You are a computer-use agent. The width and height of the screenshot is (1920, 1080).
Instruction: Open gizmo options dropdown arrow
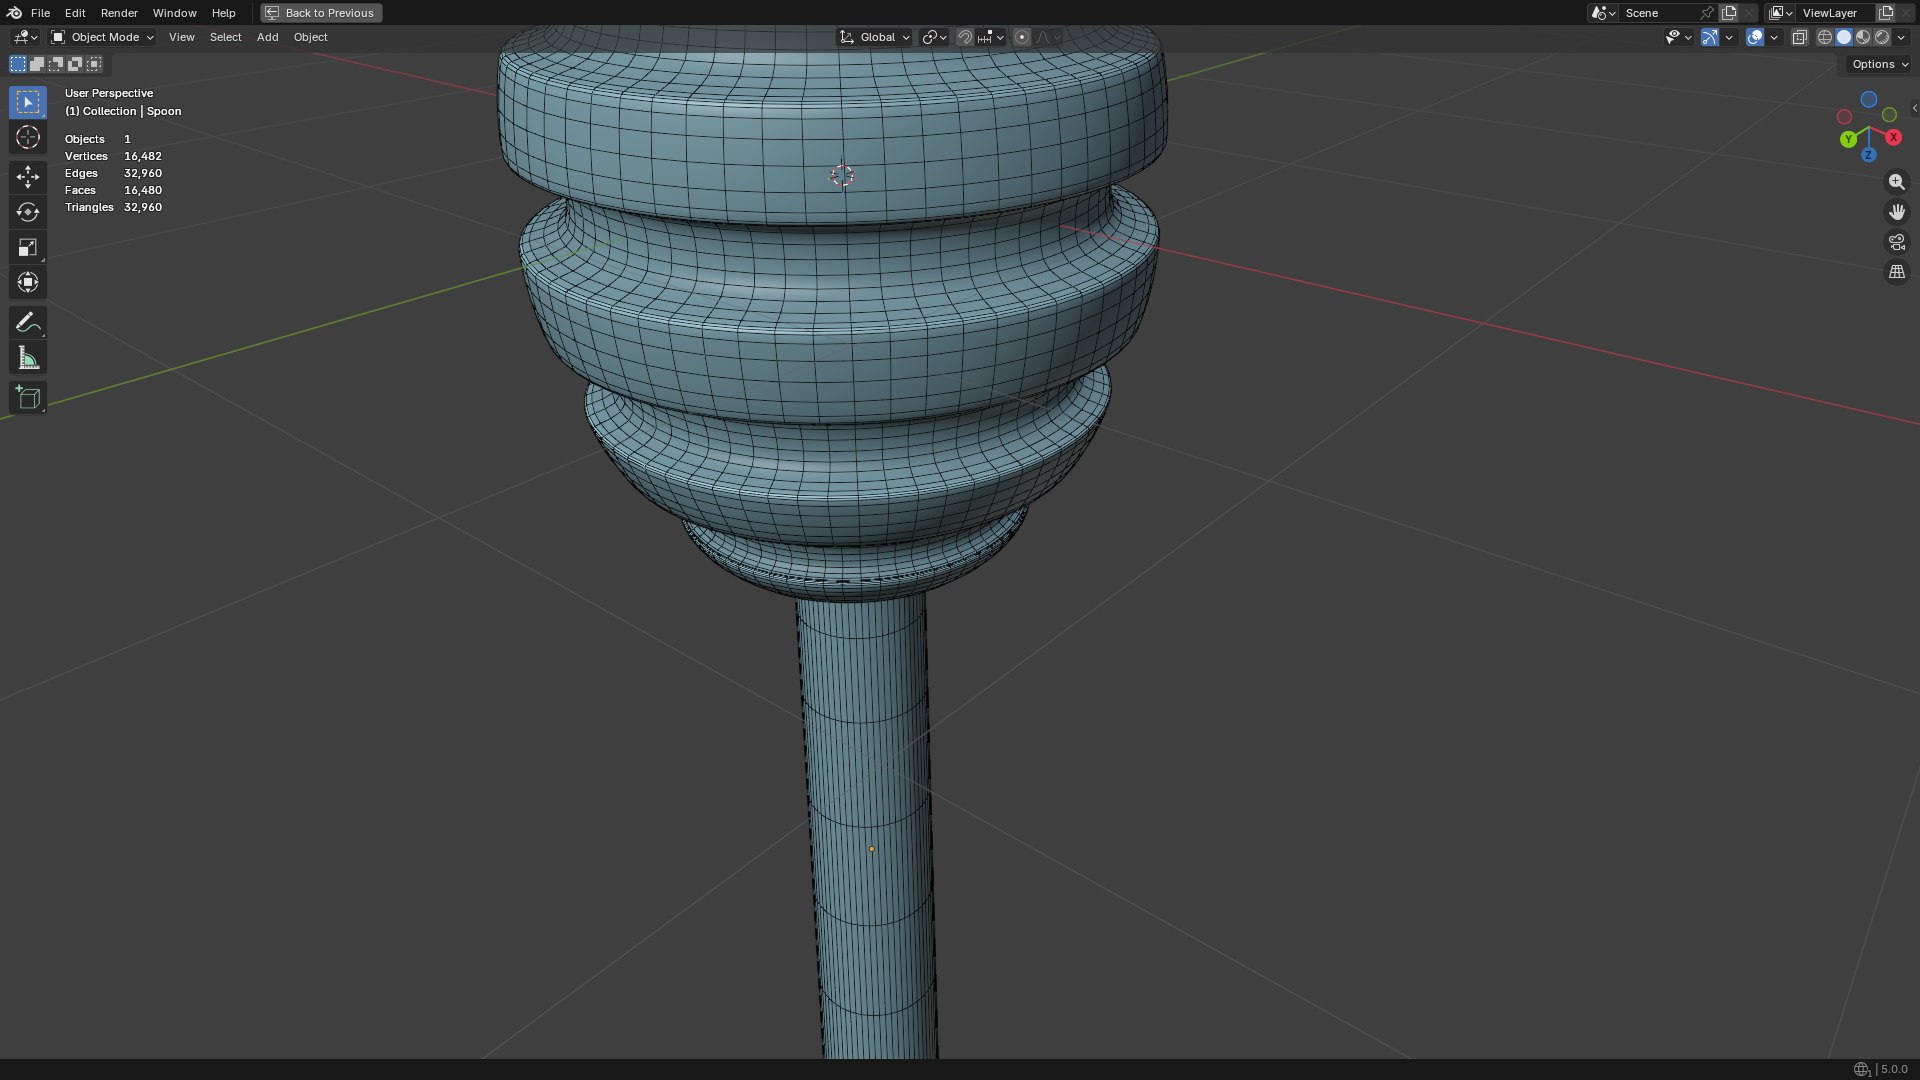1729,37
